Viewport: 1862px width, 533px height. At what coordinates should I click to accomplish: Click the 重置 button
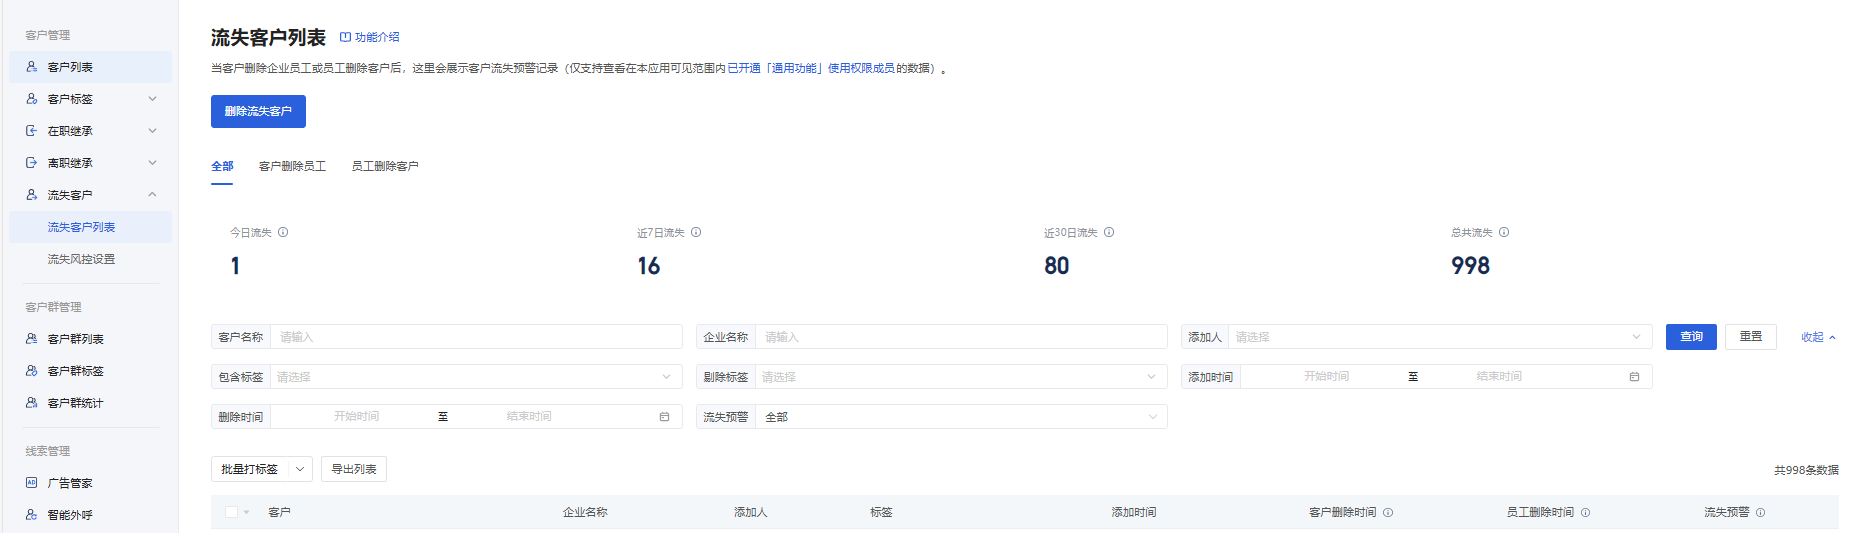1751,337
